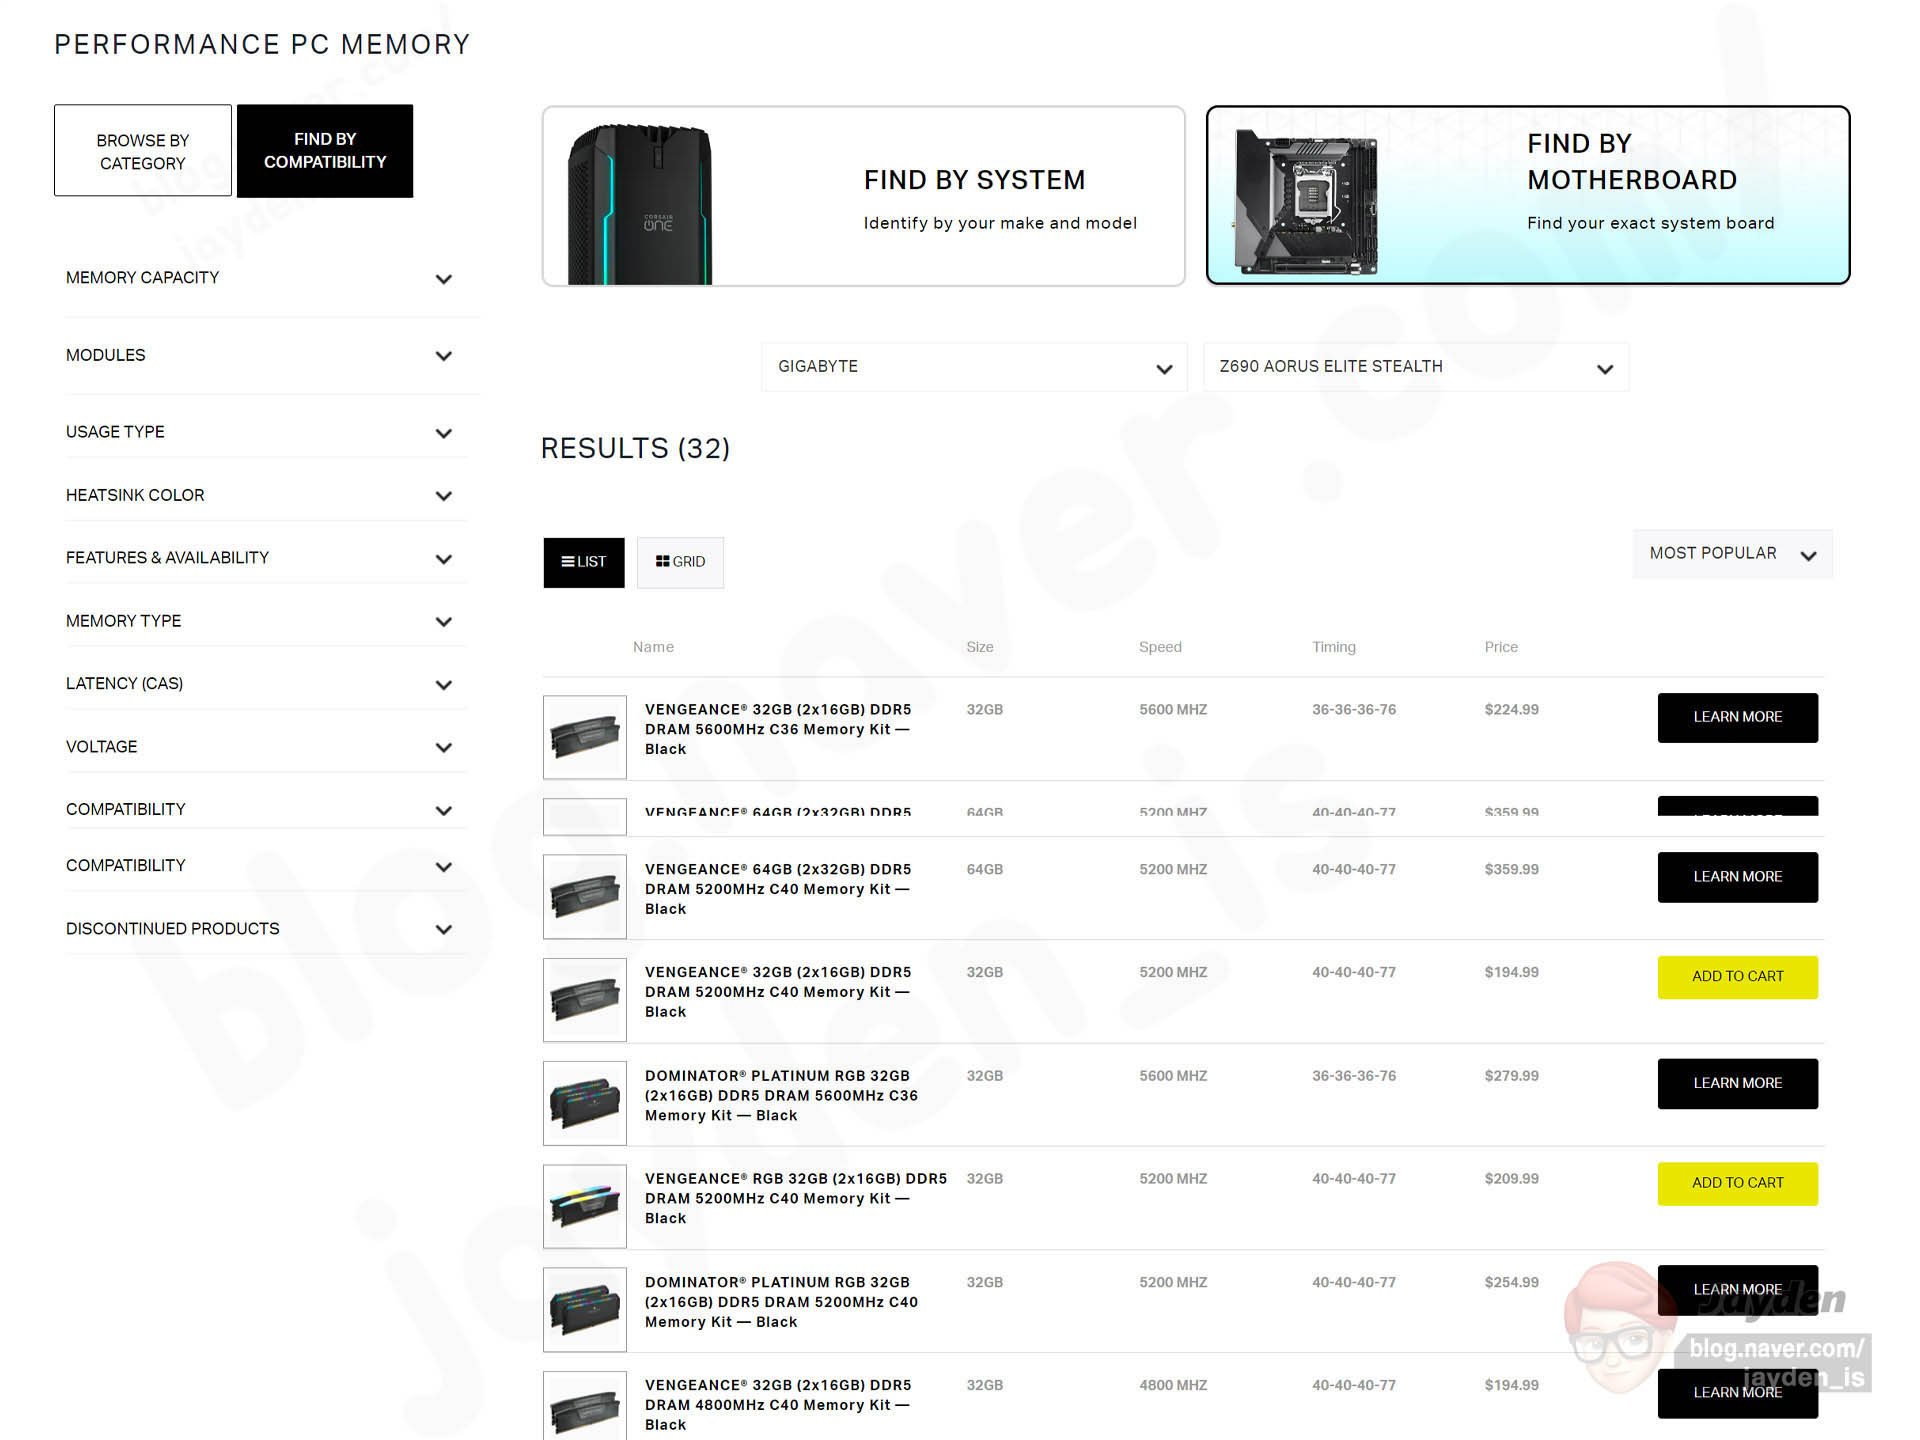This screenshot has width=1920, height=1440.
Task: Open Vengeance 32GB 4800MHz C40 product thumbnail
Action: pyautogui.click(x=585, y=1406)
